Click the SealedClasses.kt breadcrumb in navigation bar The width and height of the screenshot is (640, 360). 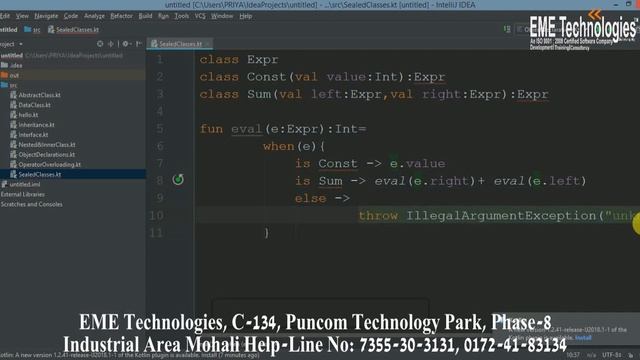pos(73,29)
